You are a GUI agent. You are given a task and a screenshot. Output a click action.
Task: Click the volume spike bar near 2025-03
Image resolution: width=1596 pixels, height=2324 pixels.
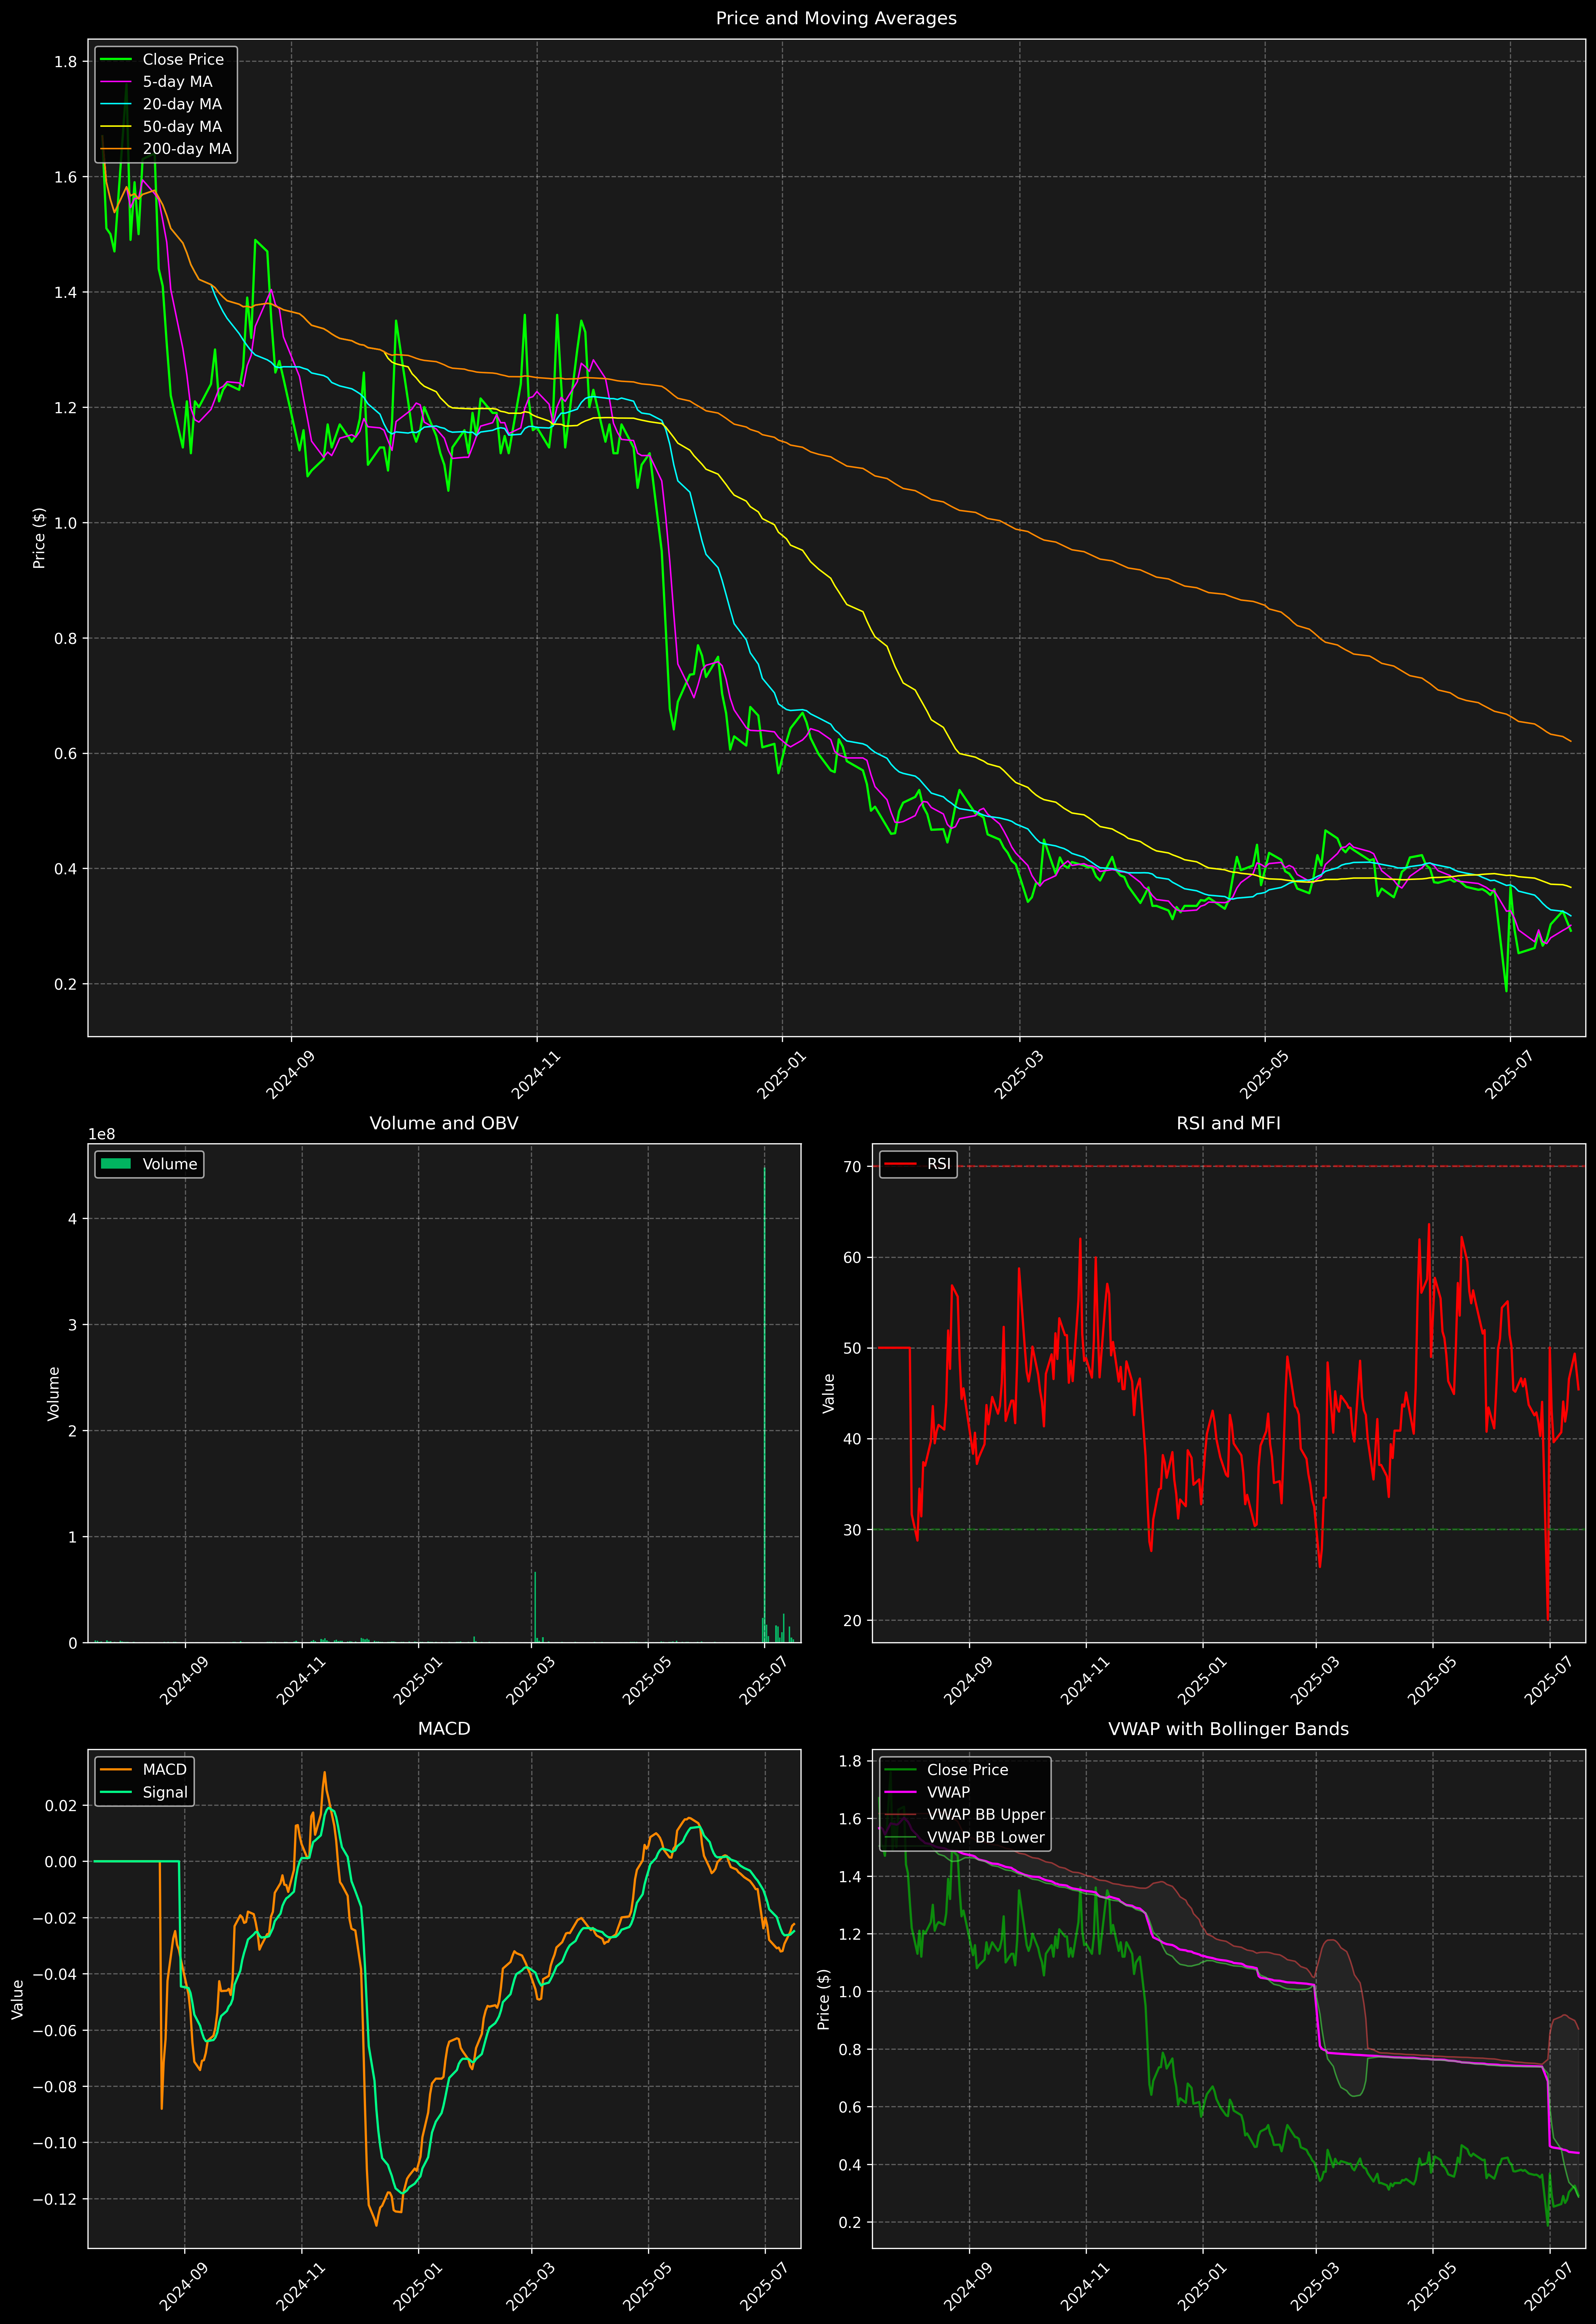[535, 1607]
